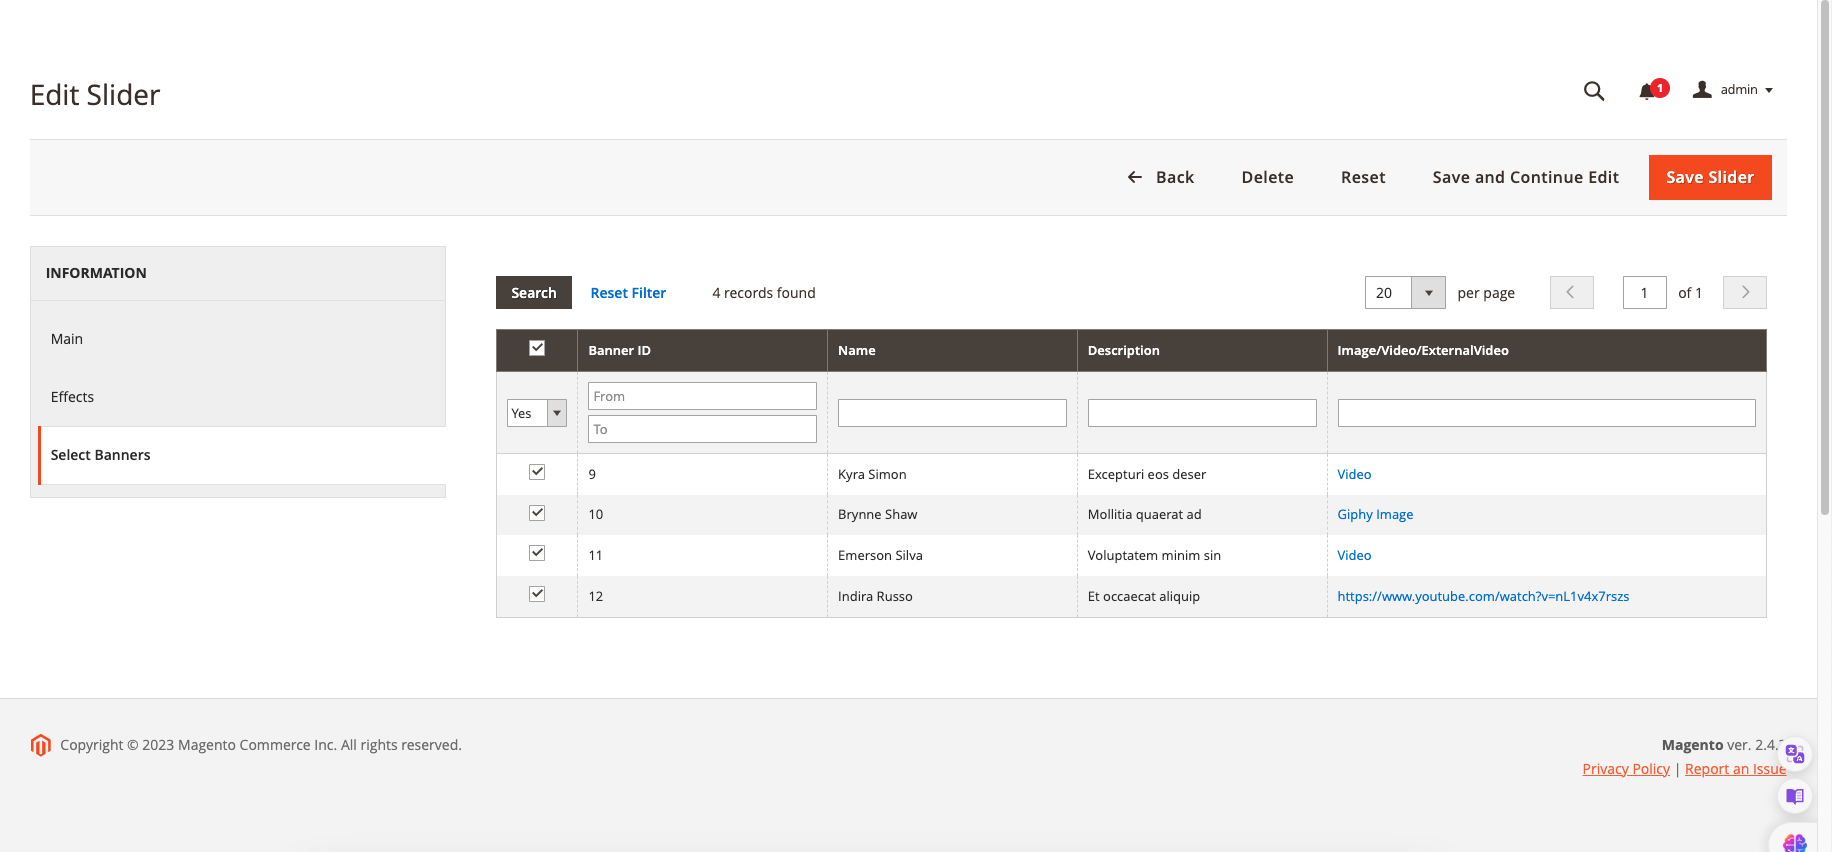The image size is (1832, 852).
Task: Sort by Image/Video/ExternalVideo column header
Action: [1546, 350]
